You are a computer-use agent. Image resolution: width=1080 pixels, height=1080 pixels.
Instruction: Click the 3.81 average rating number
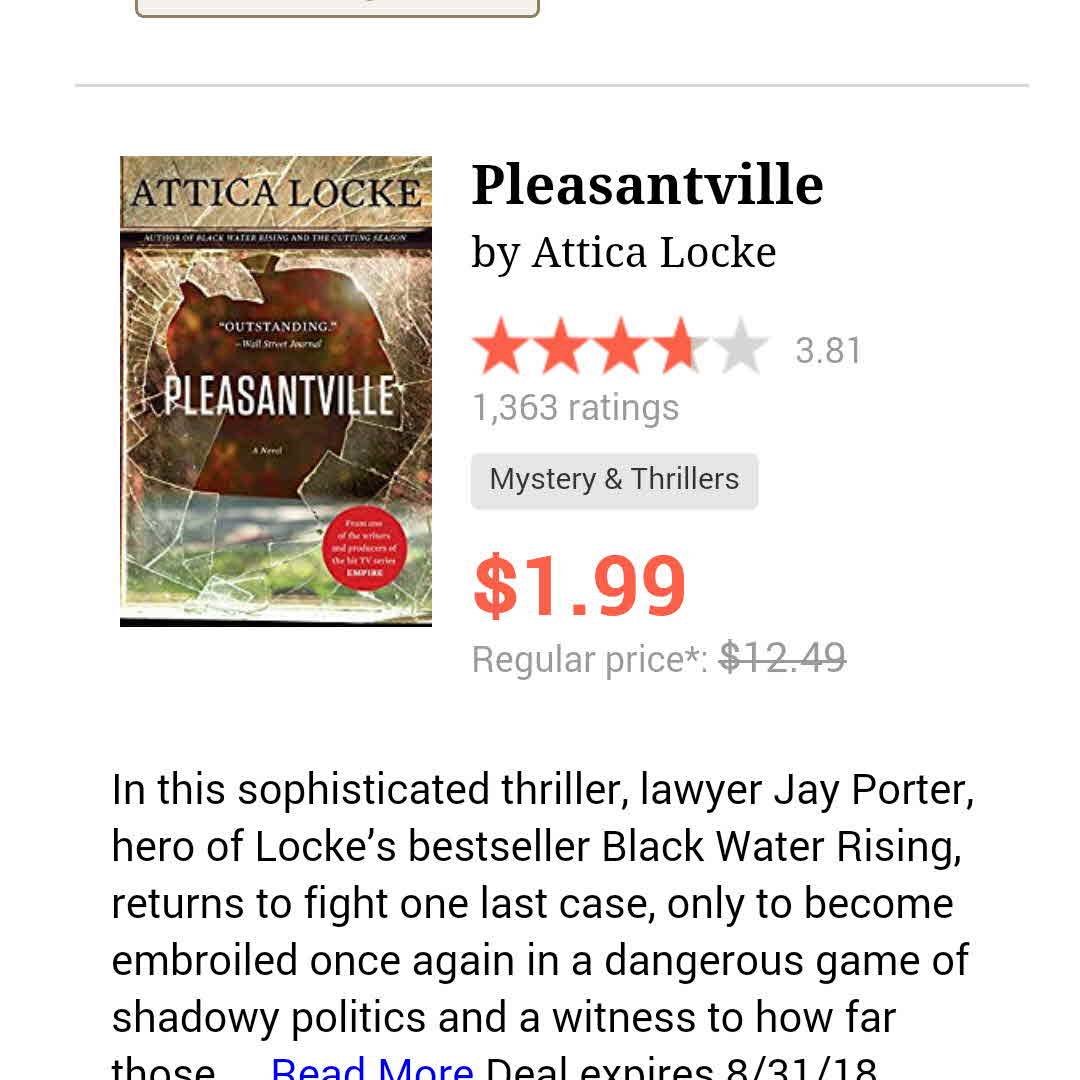pyautogui.click(x=828, y=351)
